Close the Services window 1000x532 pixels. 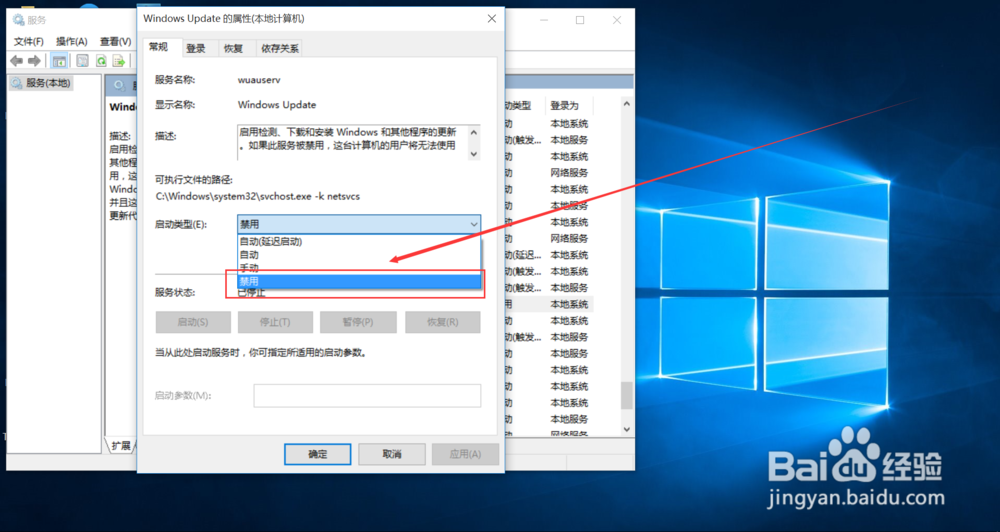pos(617,20)
